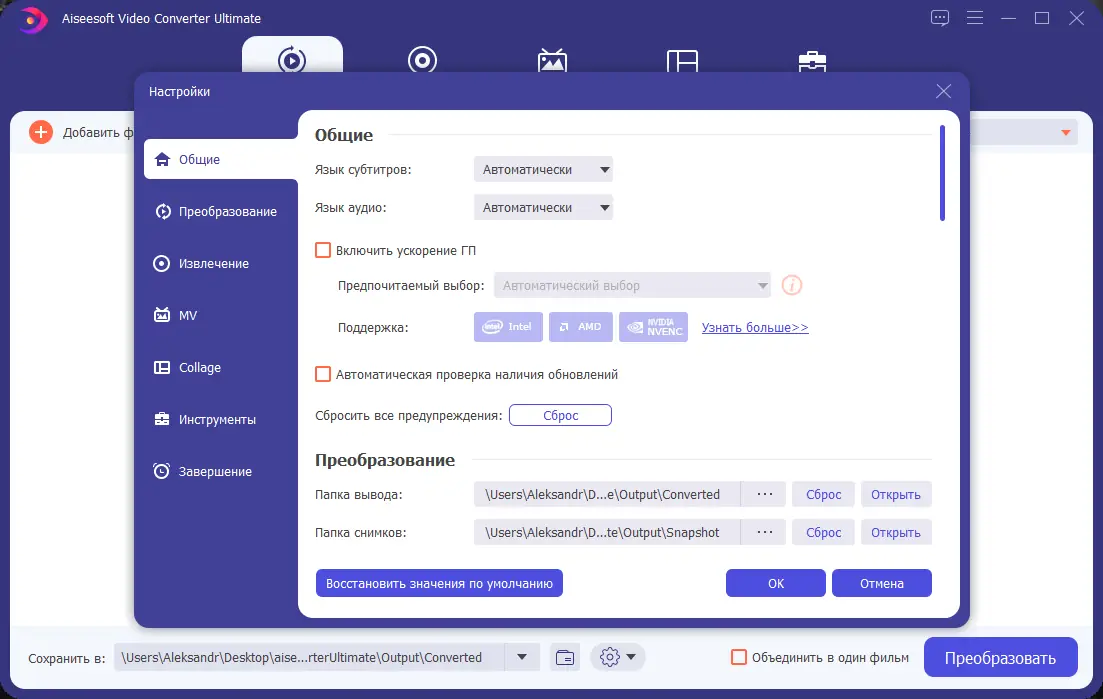Toggle Объединить в один фильм checkbox

pos(739,658)
